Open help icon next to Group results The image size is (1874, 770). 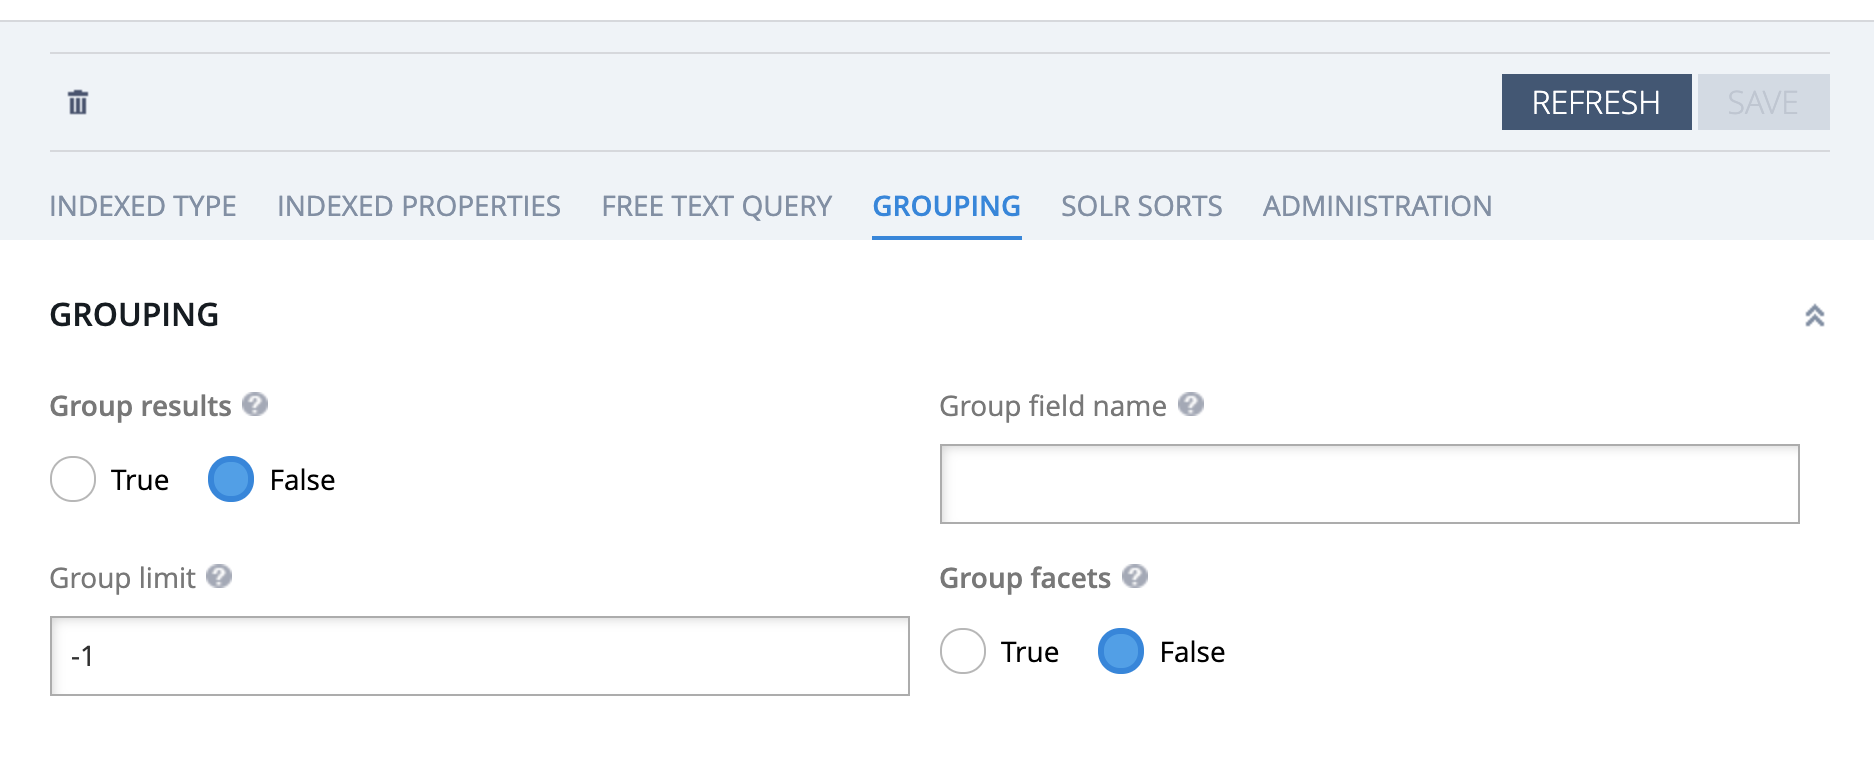[x=255, y=404]
